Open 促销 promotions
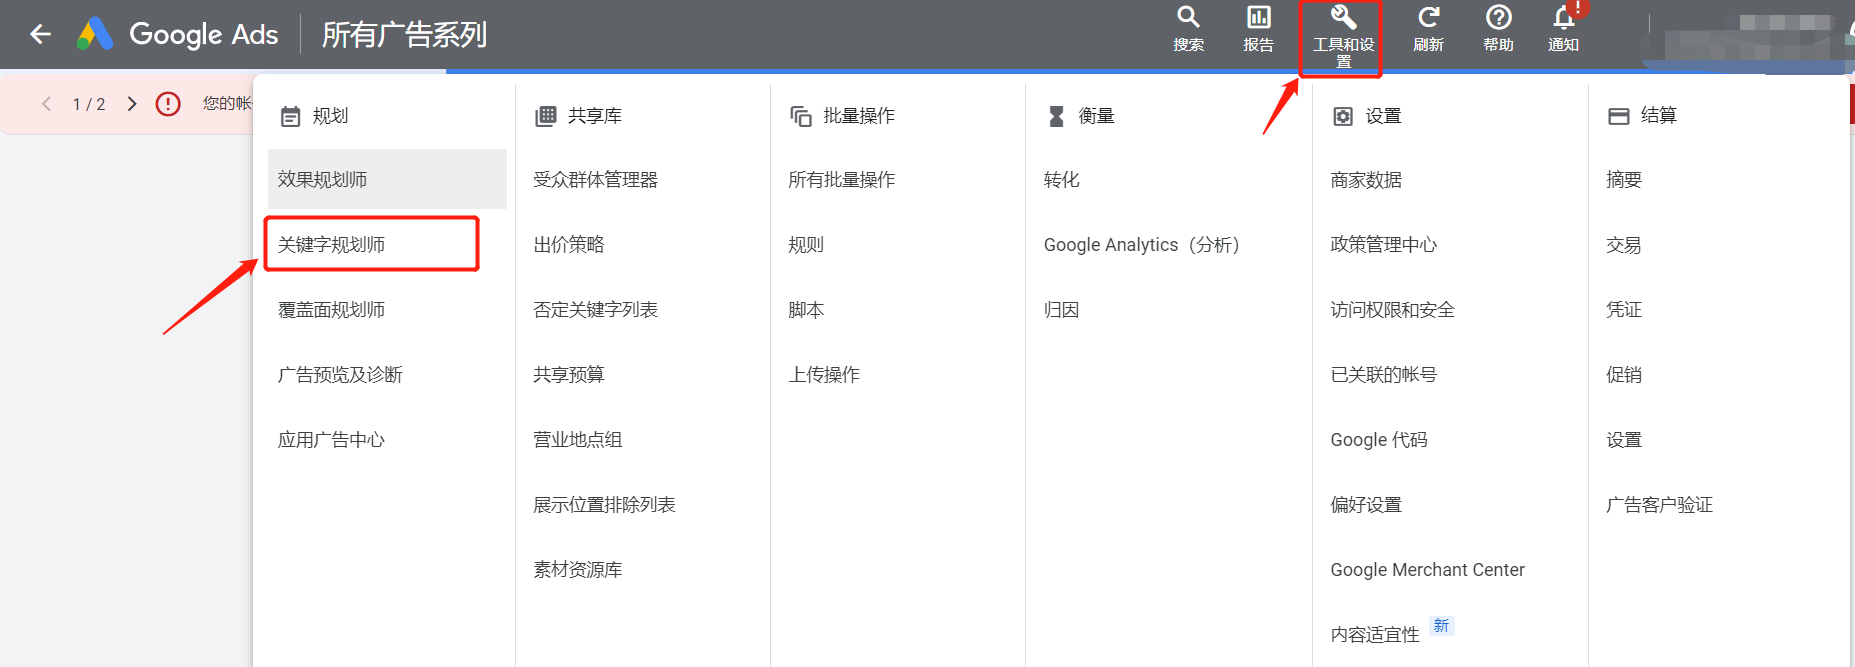Screen dimensions: 1855x667 coord(1624,375)
